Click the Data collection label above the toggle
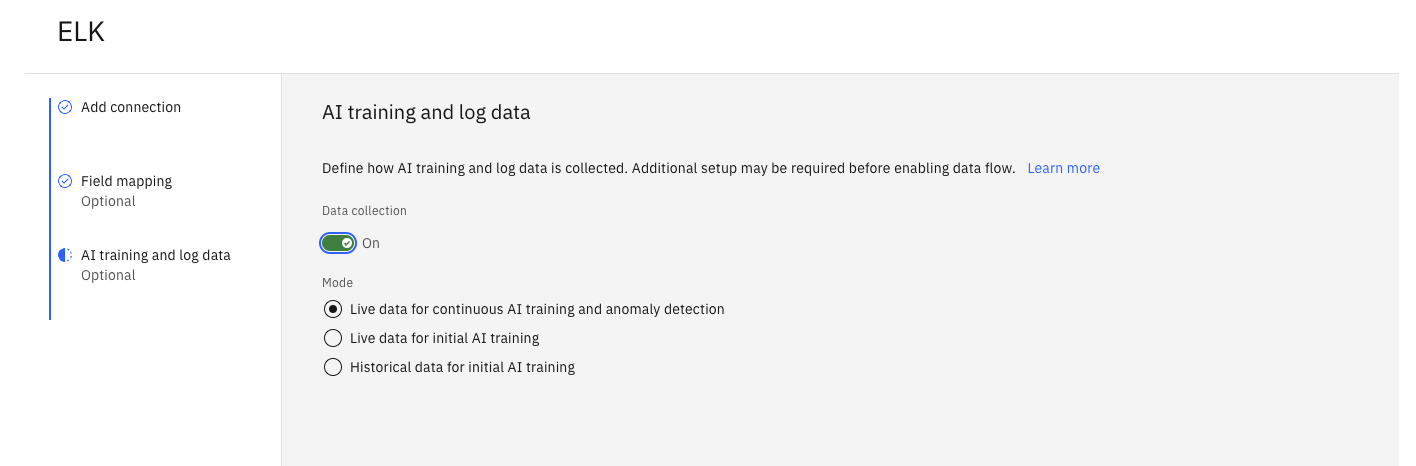This screenshot has width=1416, height=466. 364,211
